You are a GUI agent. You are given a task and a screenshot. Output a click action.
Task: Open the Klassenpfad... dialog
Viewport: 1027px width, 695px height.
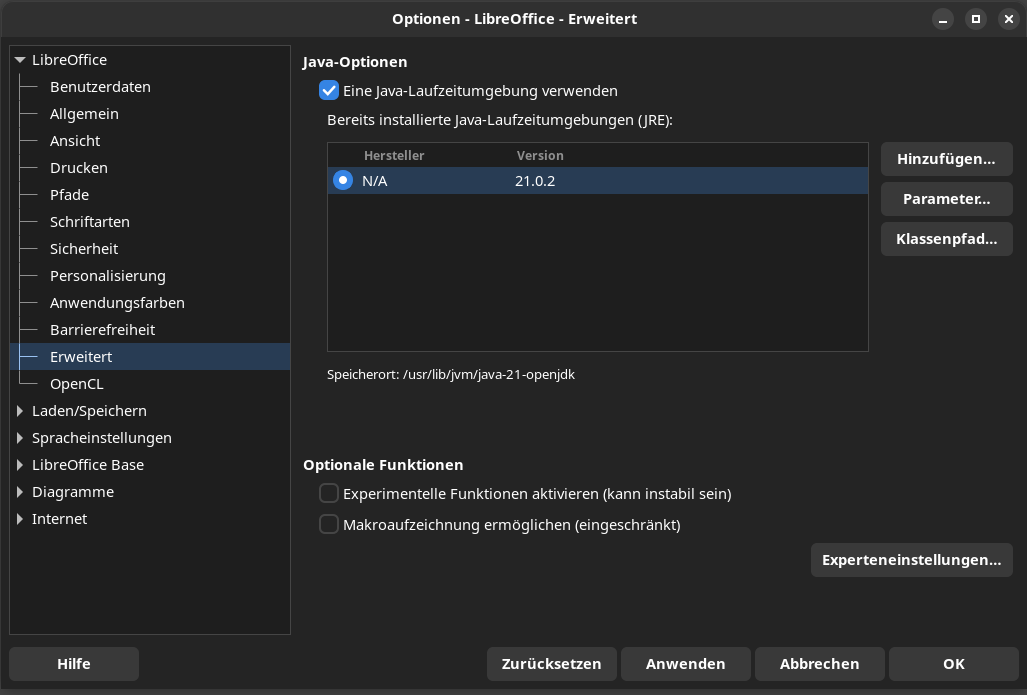tap(946, 239)
